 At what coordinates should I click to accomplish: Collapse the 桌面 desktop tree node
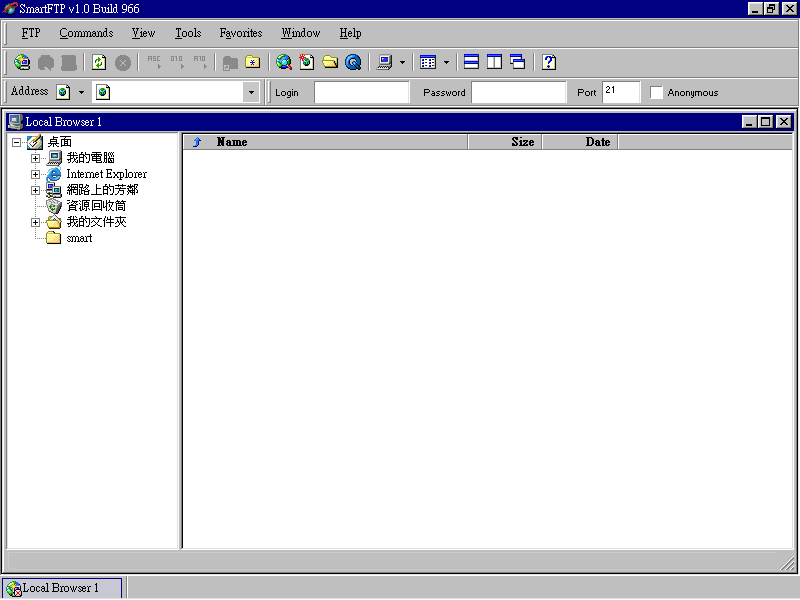16,142
